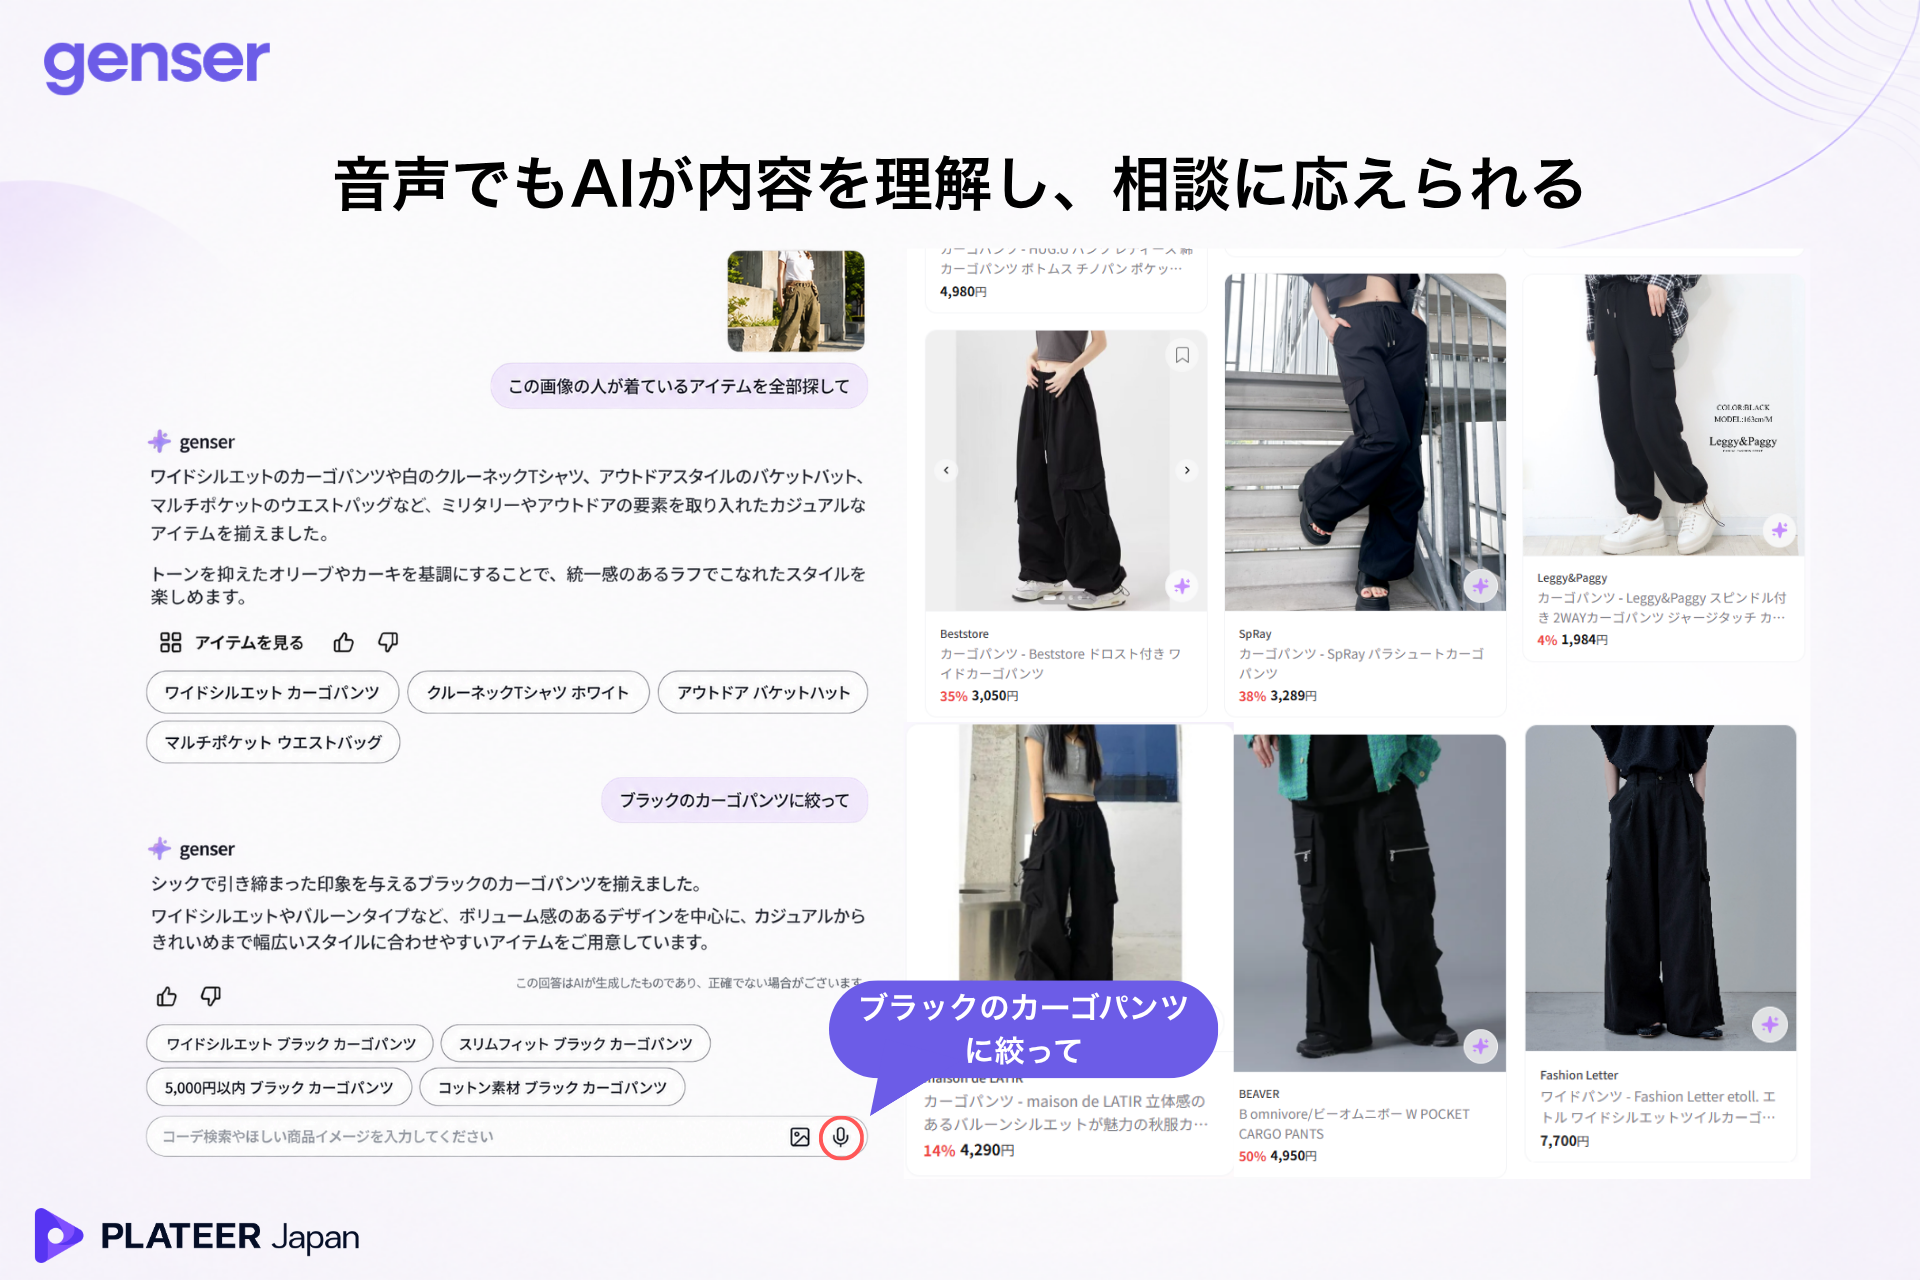Click the sparkle icon on Fashion Letter pants

pyautogui.click(x=1770, y=1025)
